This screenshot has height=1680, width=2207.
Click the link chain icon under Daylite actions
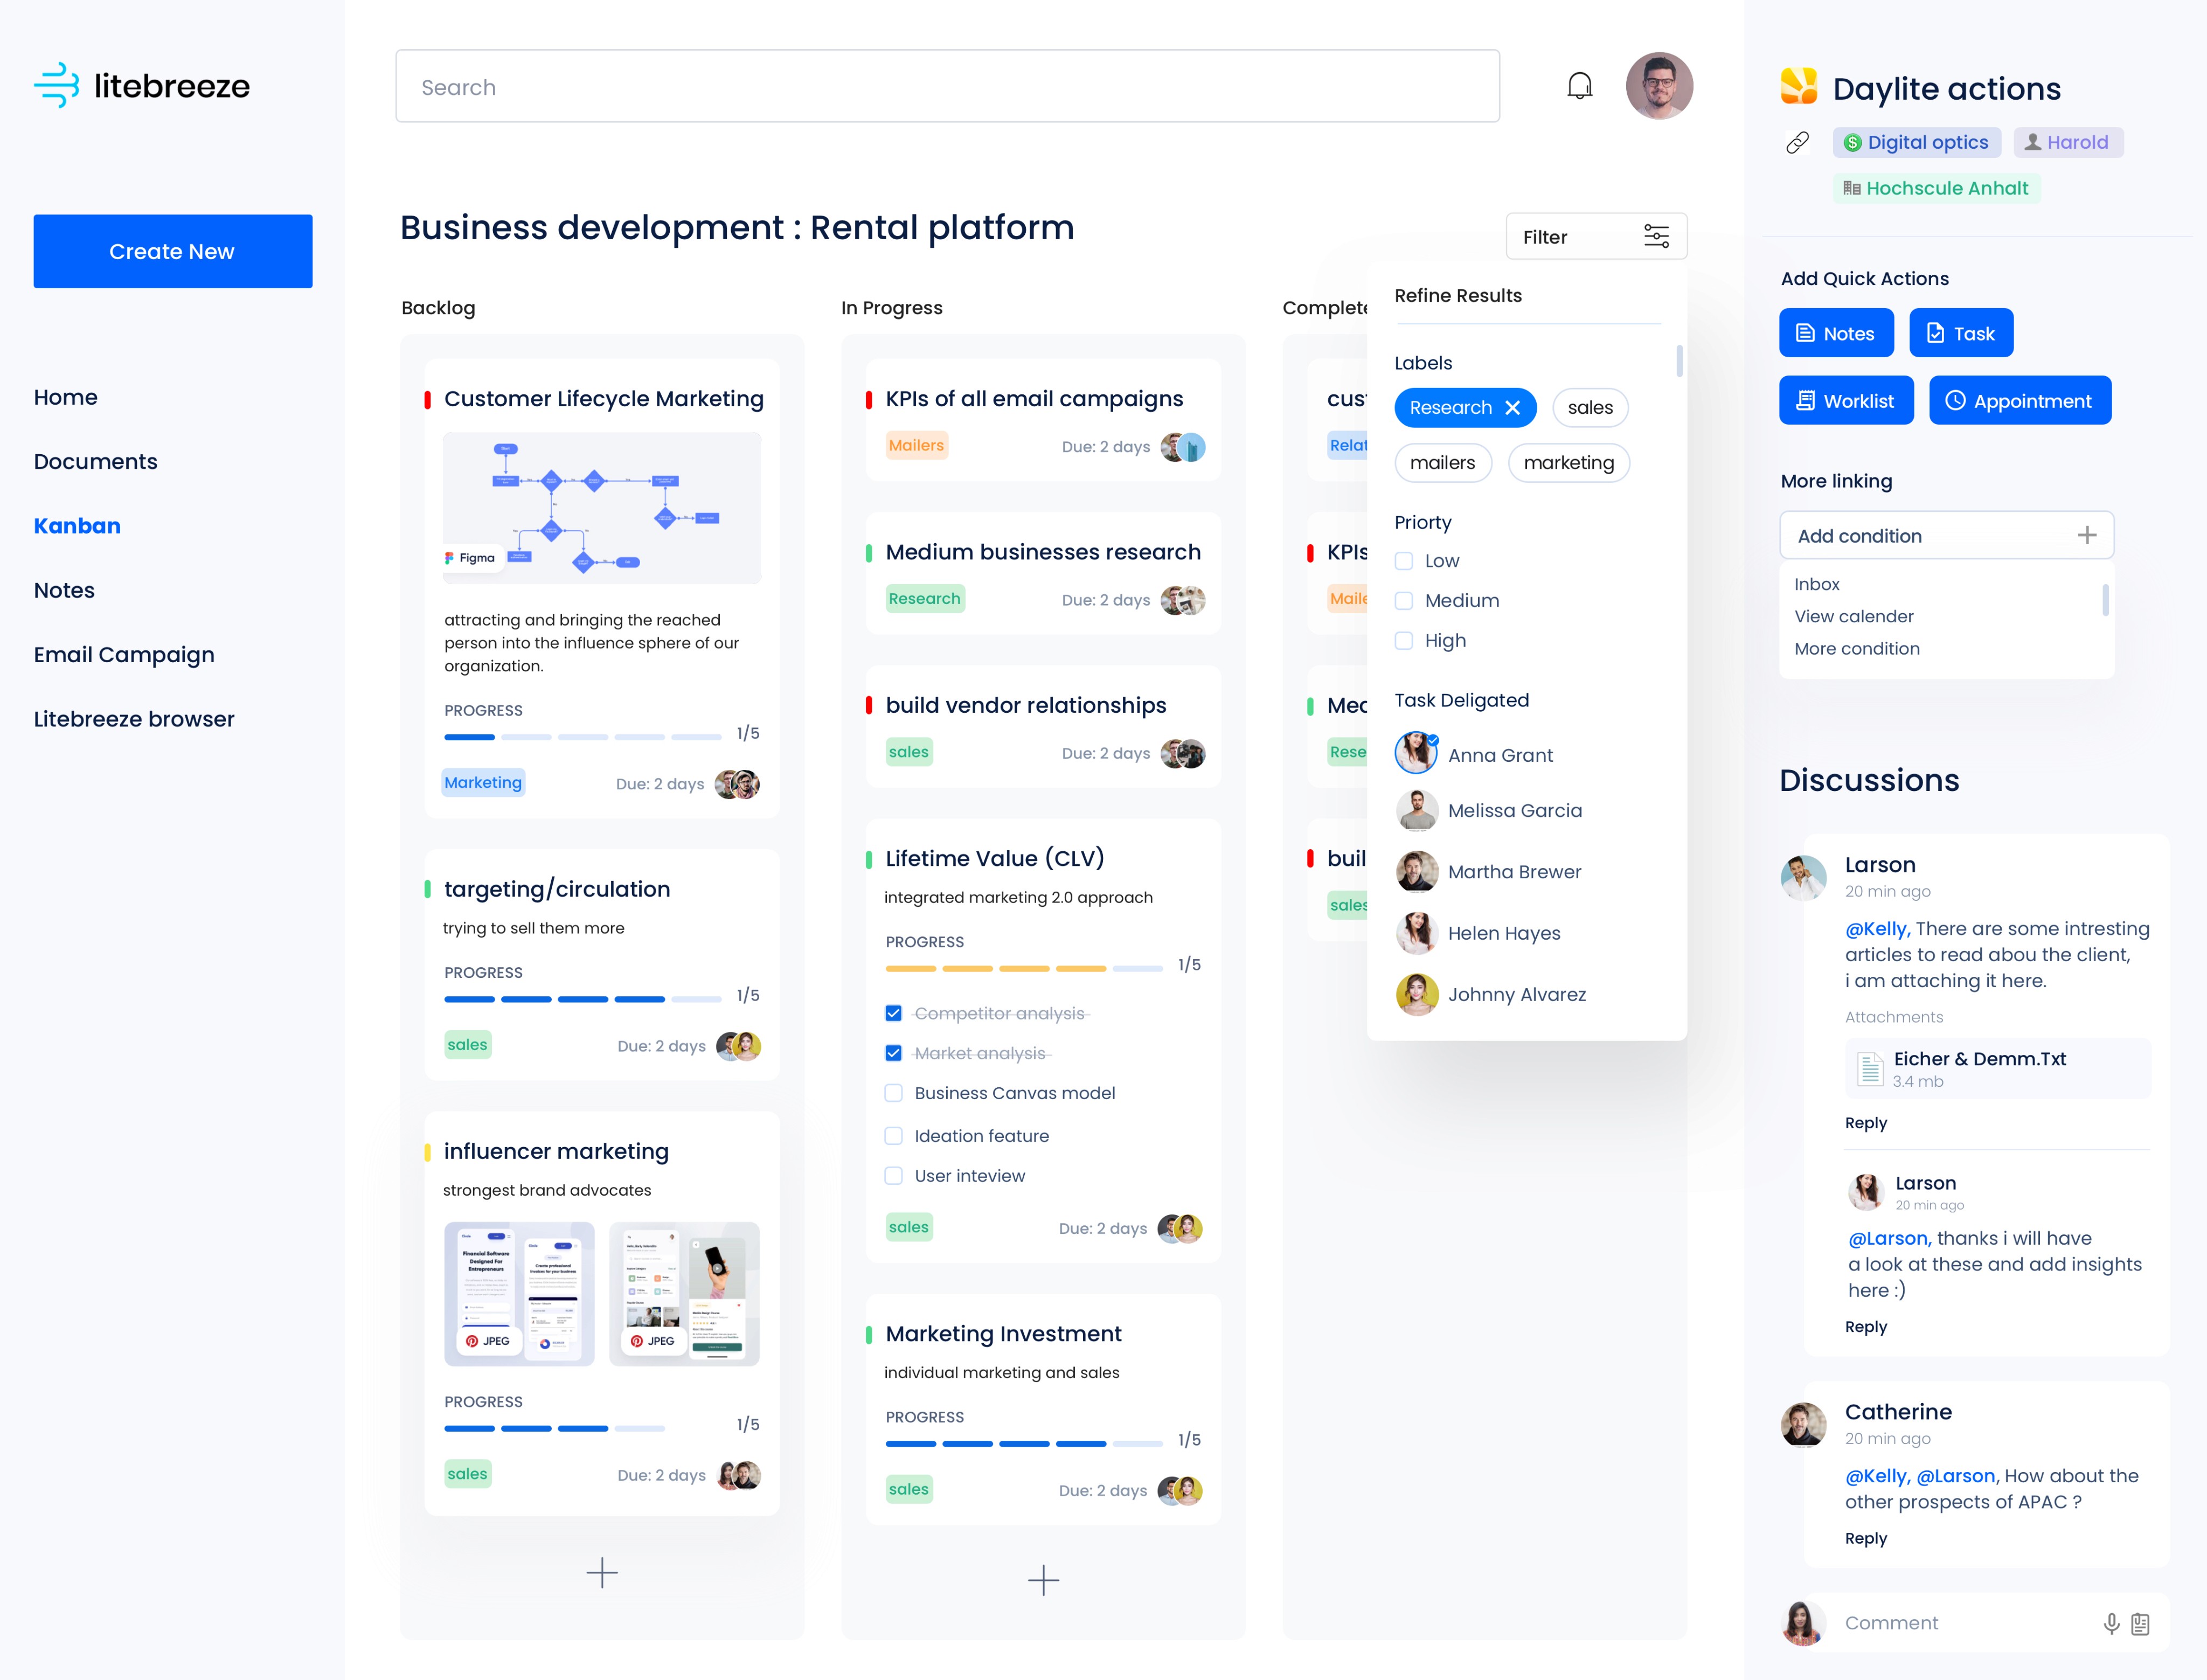(1797, 143)
